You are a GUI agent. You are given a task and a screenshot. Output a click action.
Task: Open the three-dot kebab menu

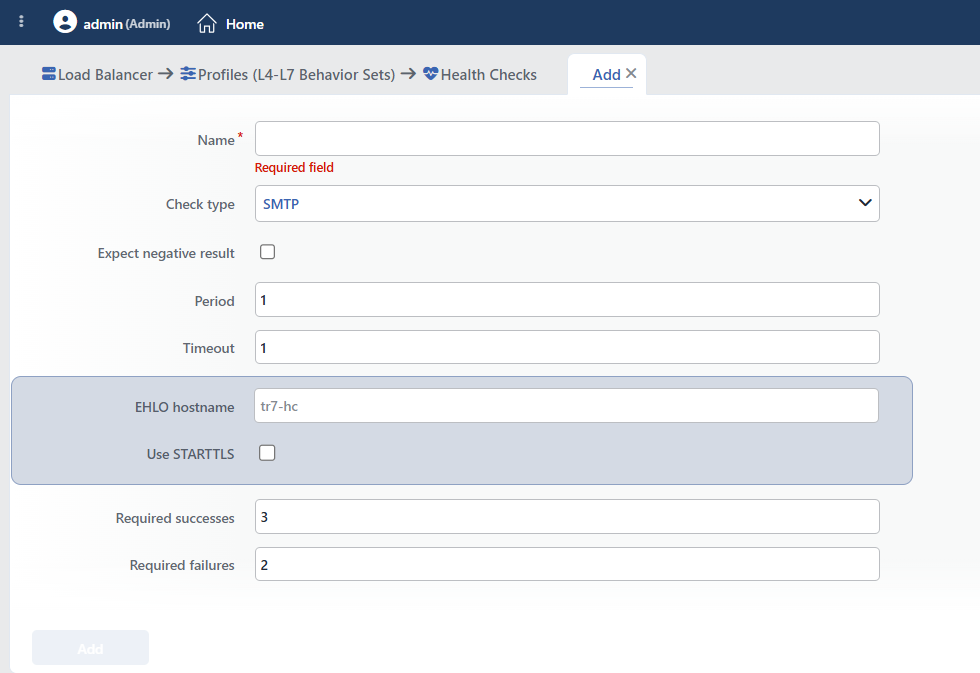[x=21, y=22]
